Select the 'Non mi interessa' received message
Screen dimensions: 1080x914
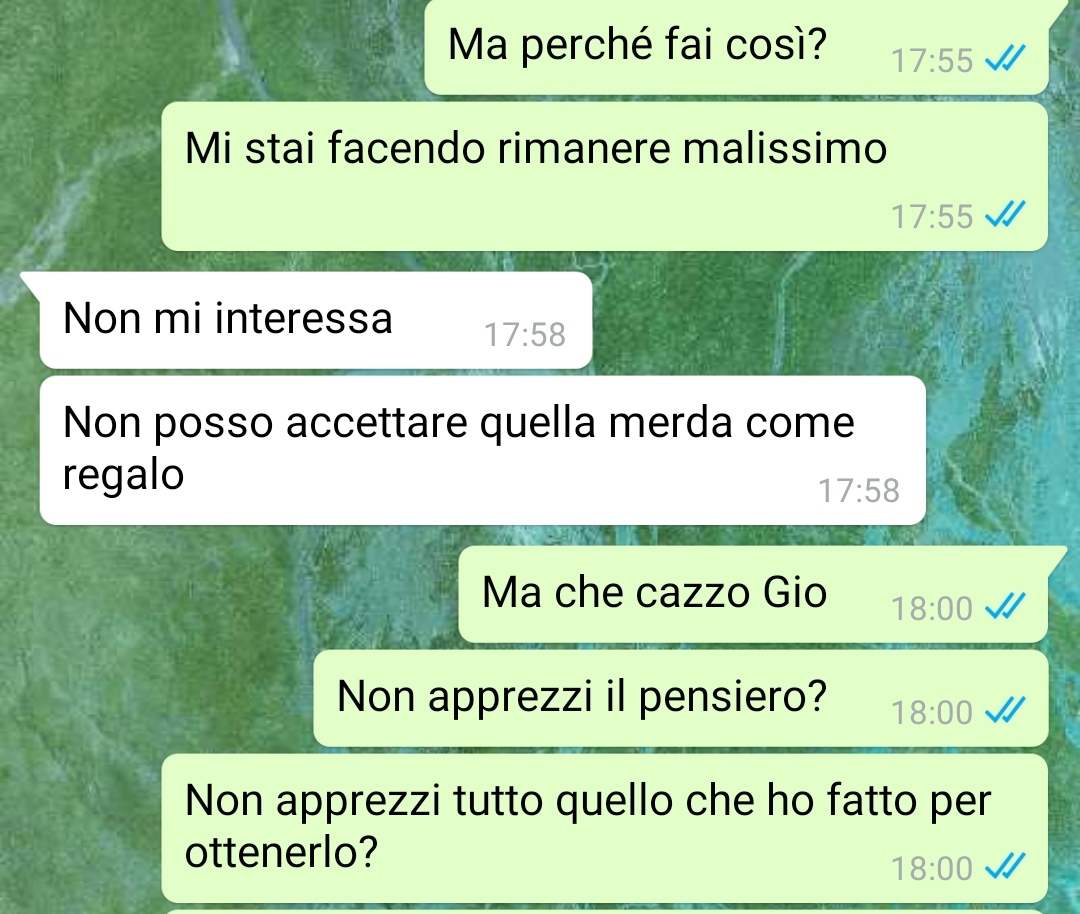tap(316, 320)
